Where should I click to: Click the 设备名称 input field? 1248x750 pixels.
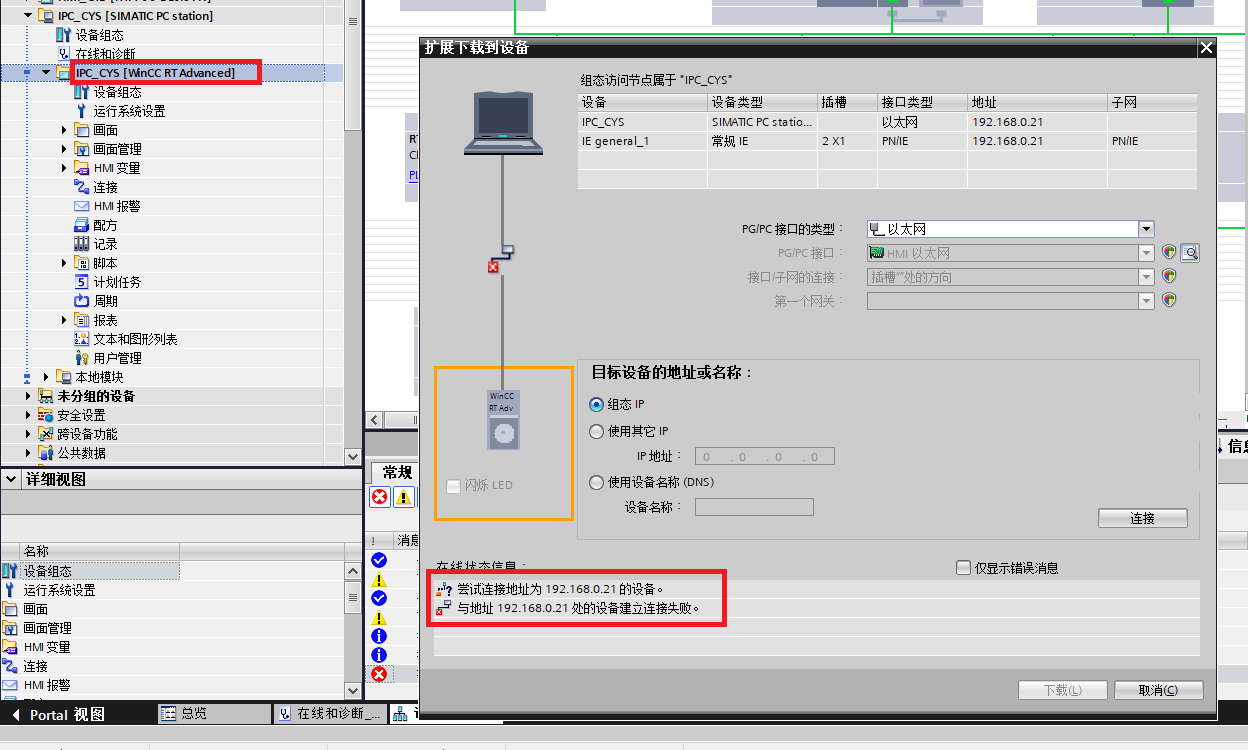pyautogui.click(x=754, y=507)
